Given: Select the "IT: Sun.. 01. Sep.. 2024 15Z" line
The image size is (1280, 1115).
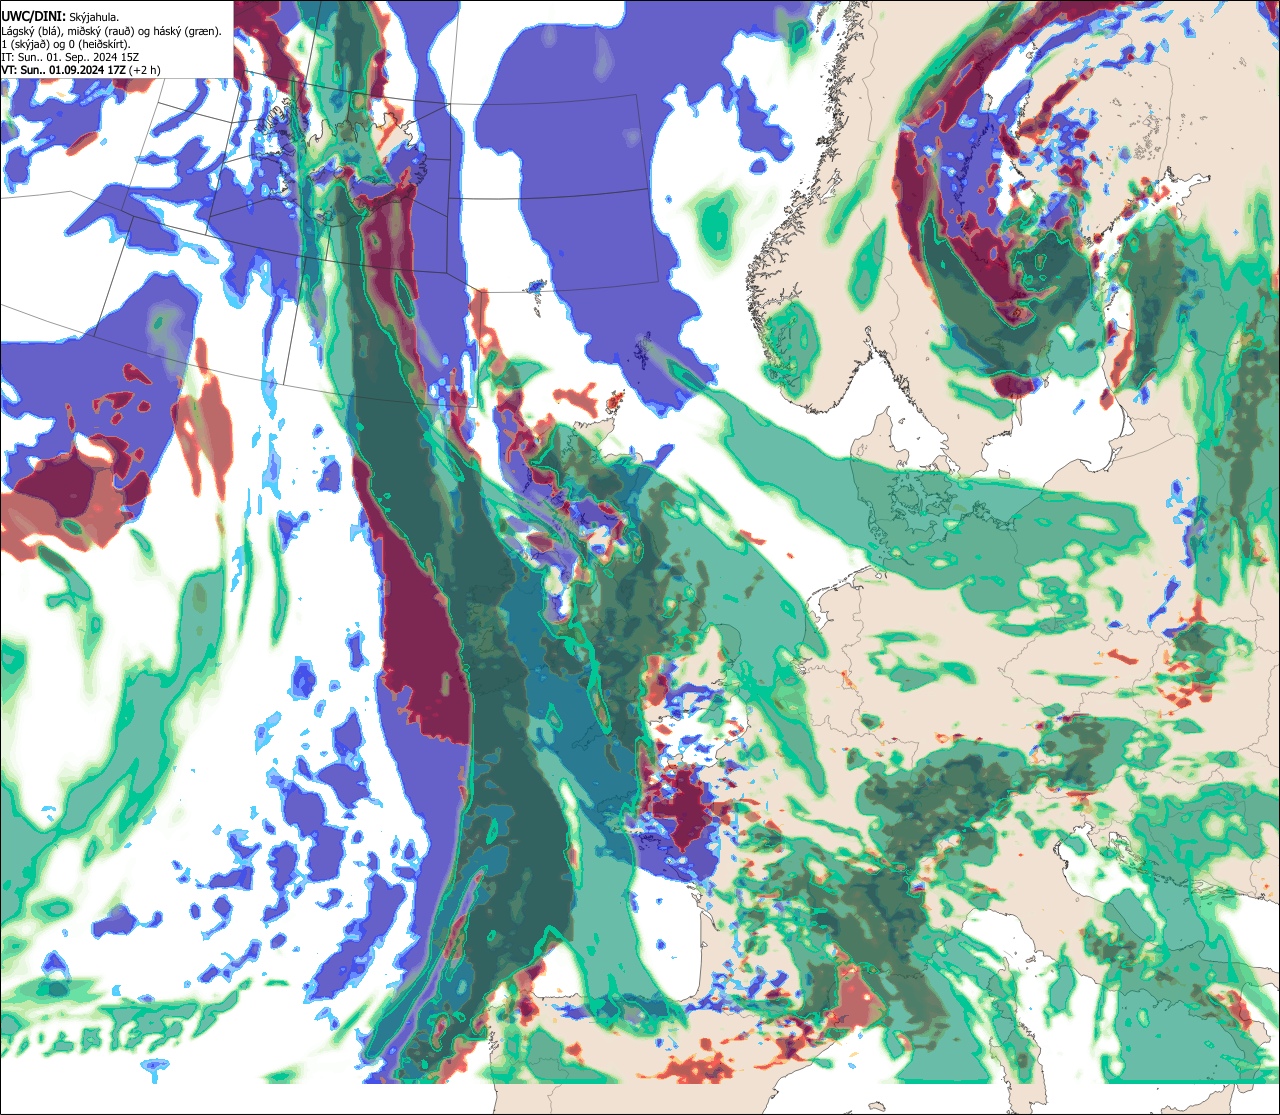Looking at the screenshot, I should [x=70, y=57].
